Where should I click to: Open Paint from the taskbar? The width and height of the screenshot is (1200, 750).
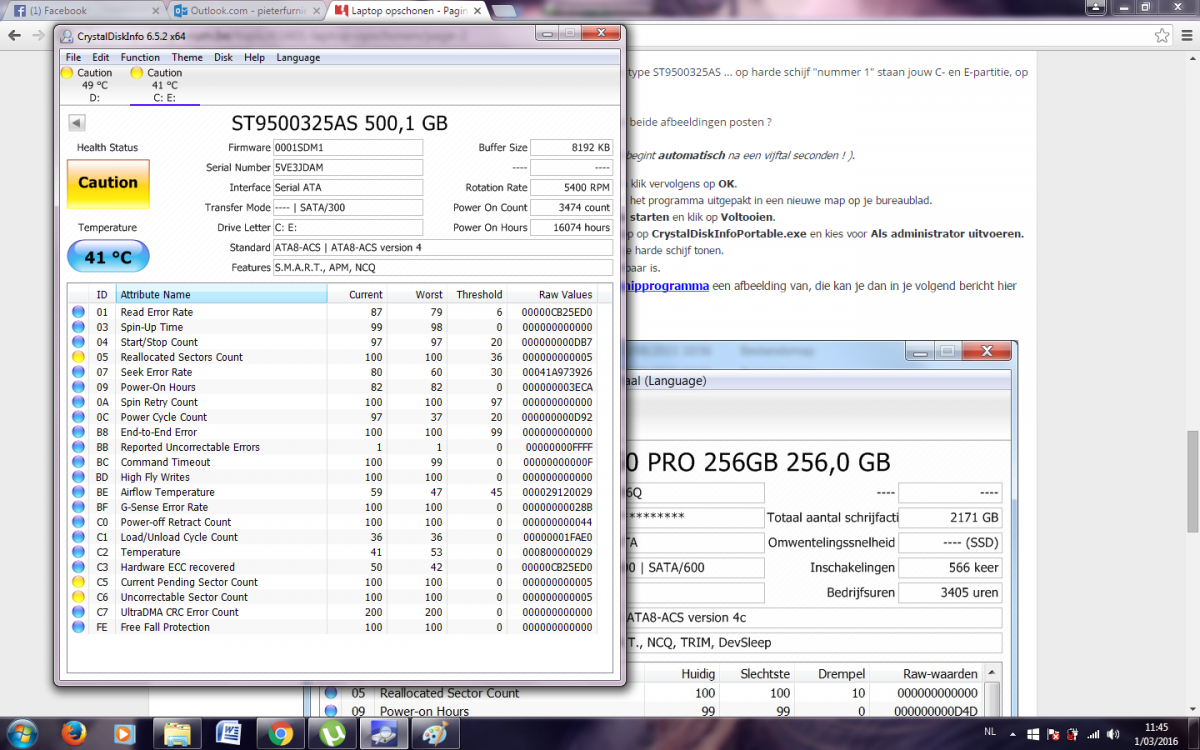[435, 733]
